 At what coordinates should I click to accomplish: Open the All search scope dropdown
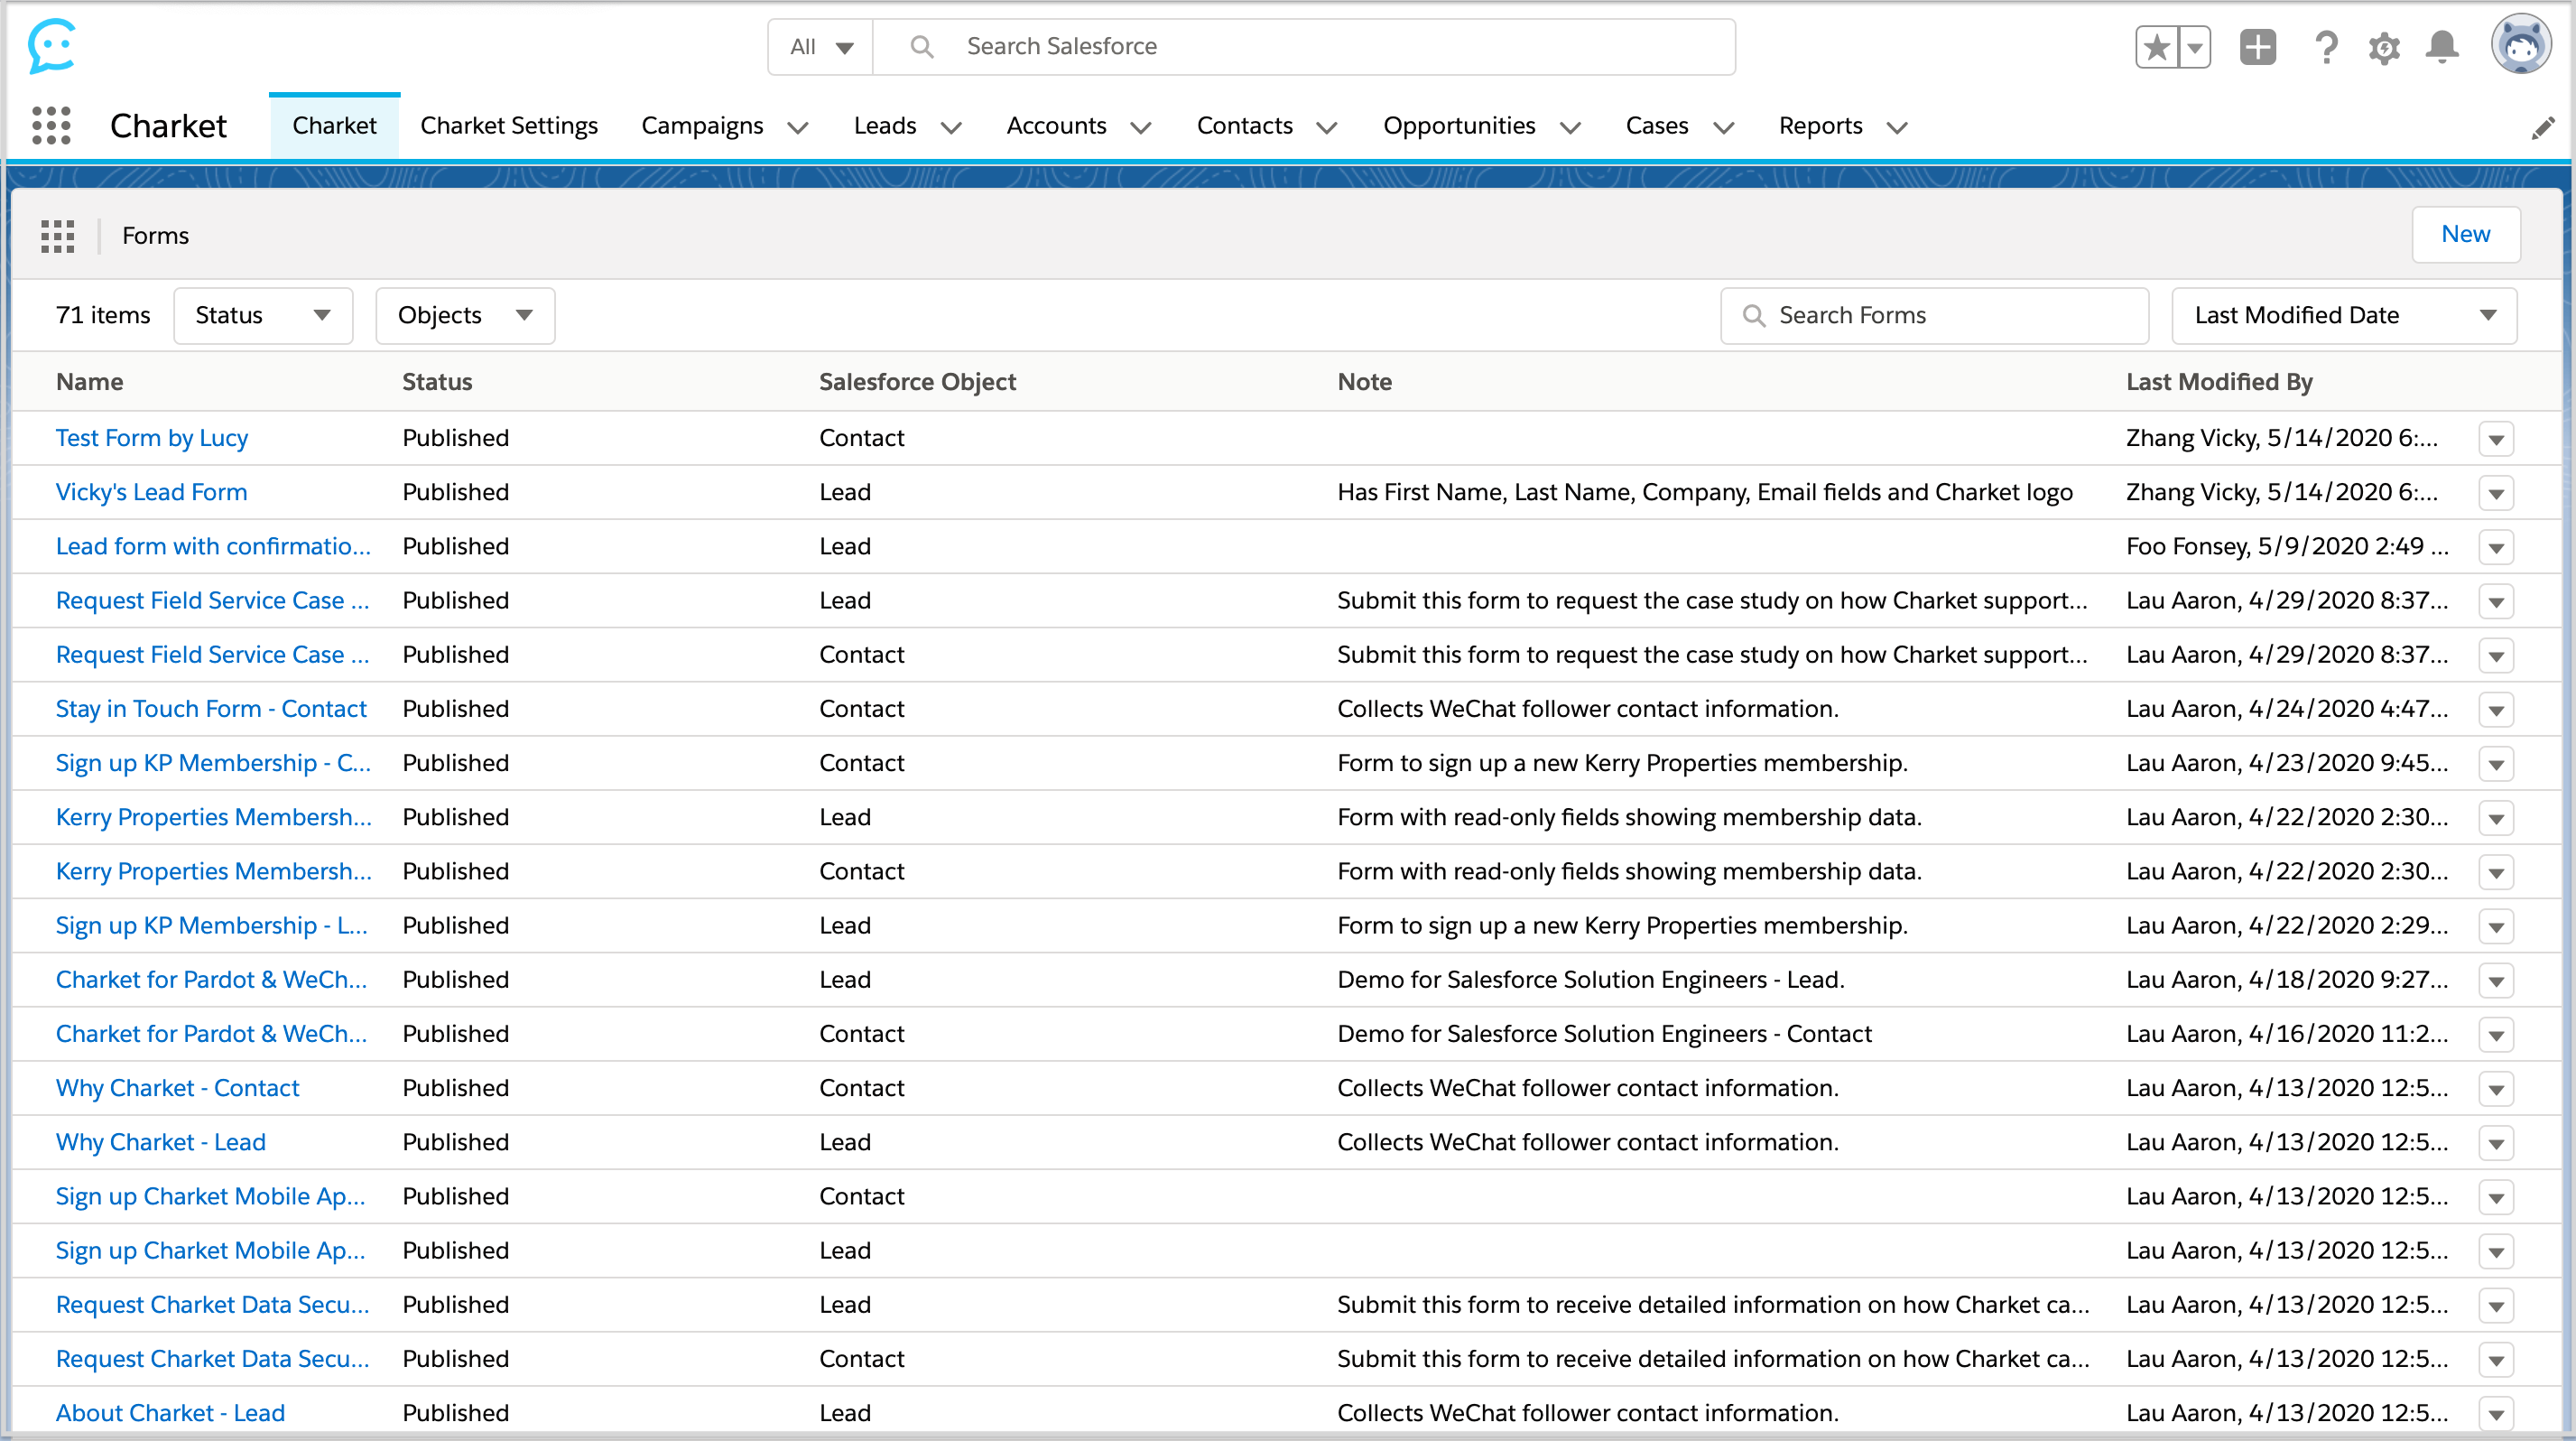click(821, 47)
